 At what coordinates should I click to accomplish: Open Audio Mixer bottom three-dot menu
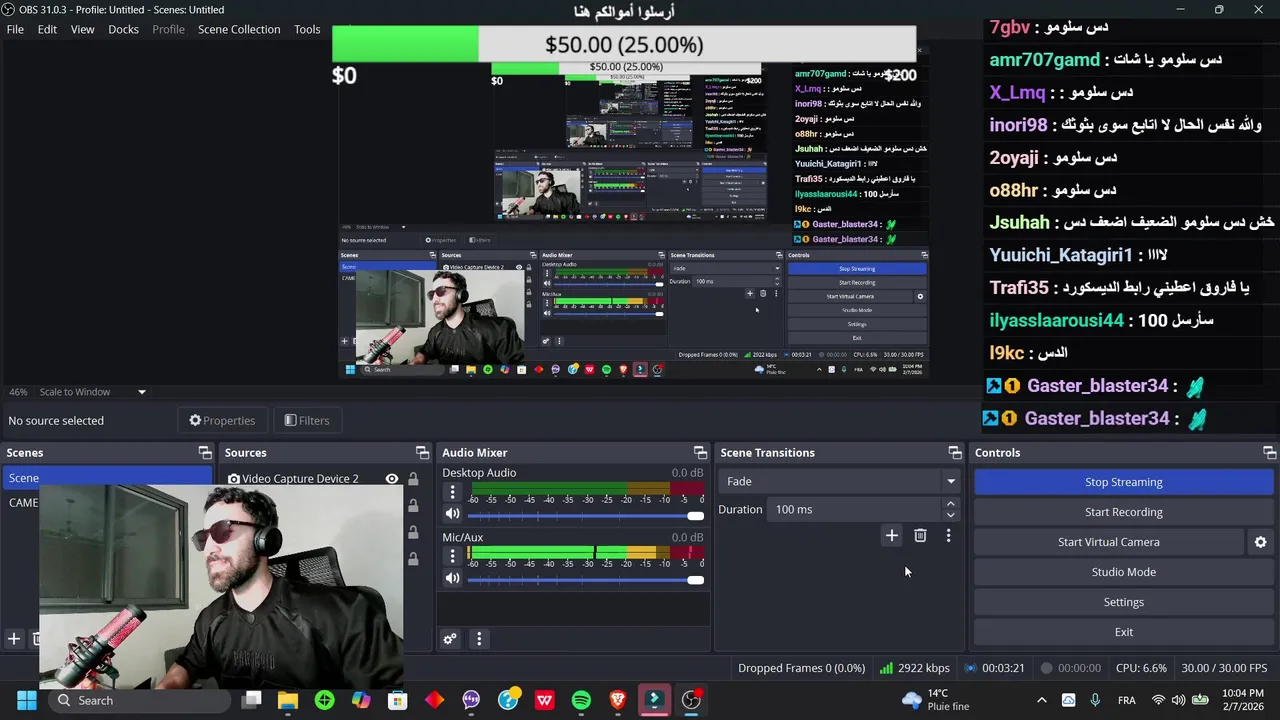point(479,639)
